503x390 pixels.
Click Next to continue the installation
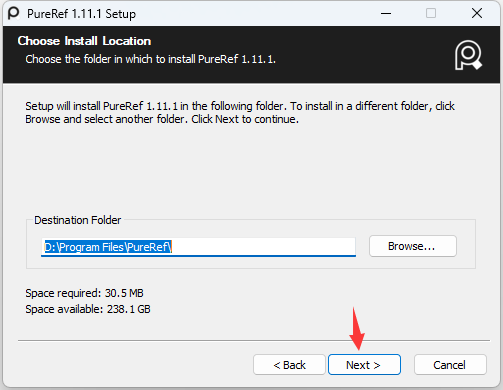[x=364, y=365]
